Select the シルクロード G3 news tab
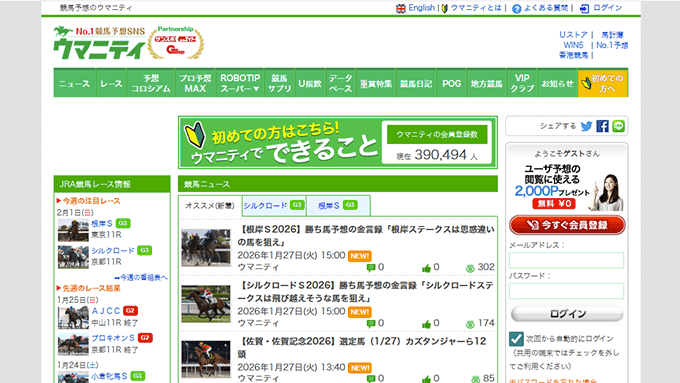Screen dimensions: 680x383 pyautogui.click(x=274, y=205)
